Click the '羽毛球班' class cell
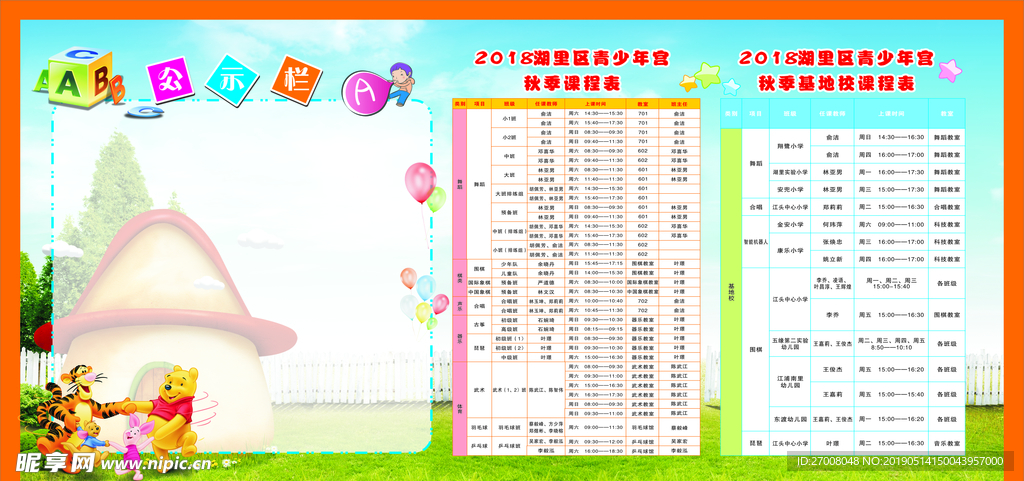1024x481 pixels. coord(509,427)
